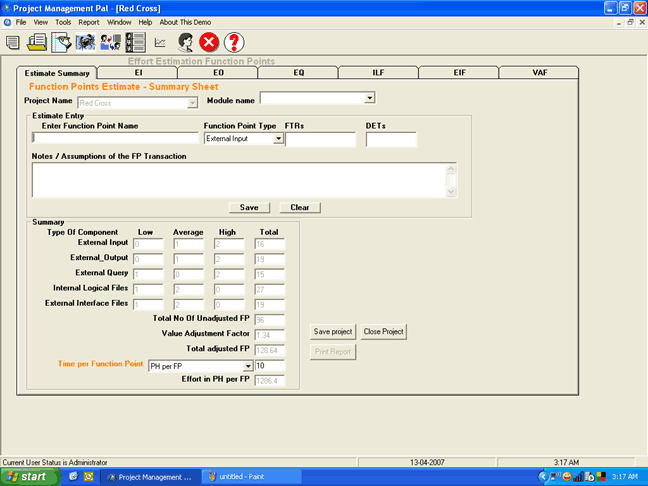Expand the Time per Function Point dropdown
Viewport: 648px width, 486px height.
pos(247,366)
